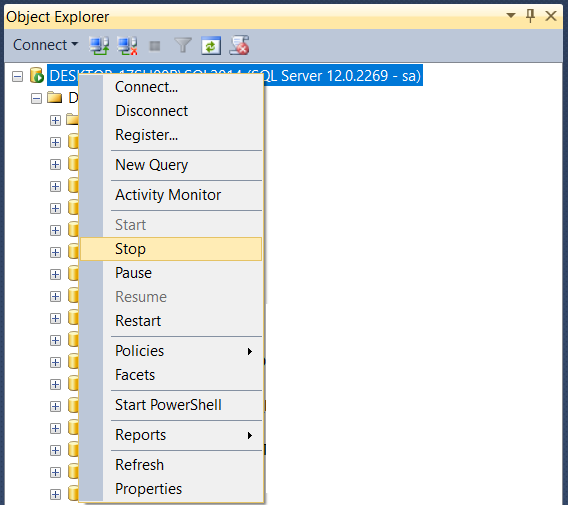Screen dimensions: 568x505
Task: Toggle the Auto Hide pin icon
Action: point(530,16)
